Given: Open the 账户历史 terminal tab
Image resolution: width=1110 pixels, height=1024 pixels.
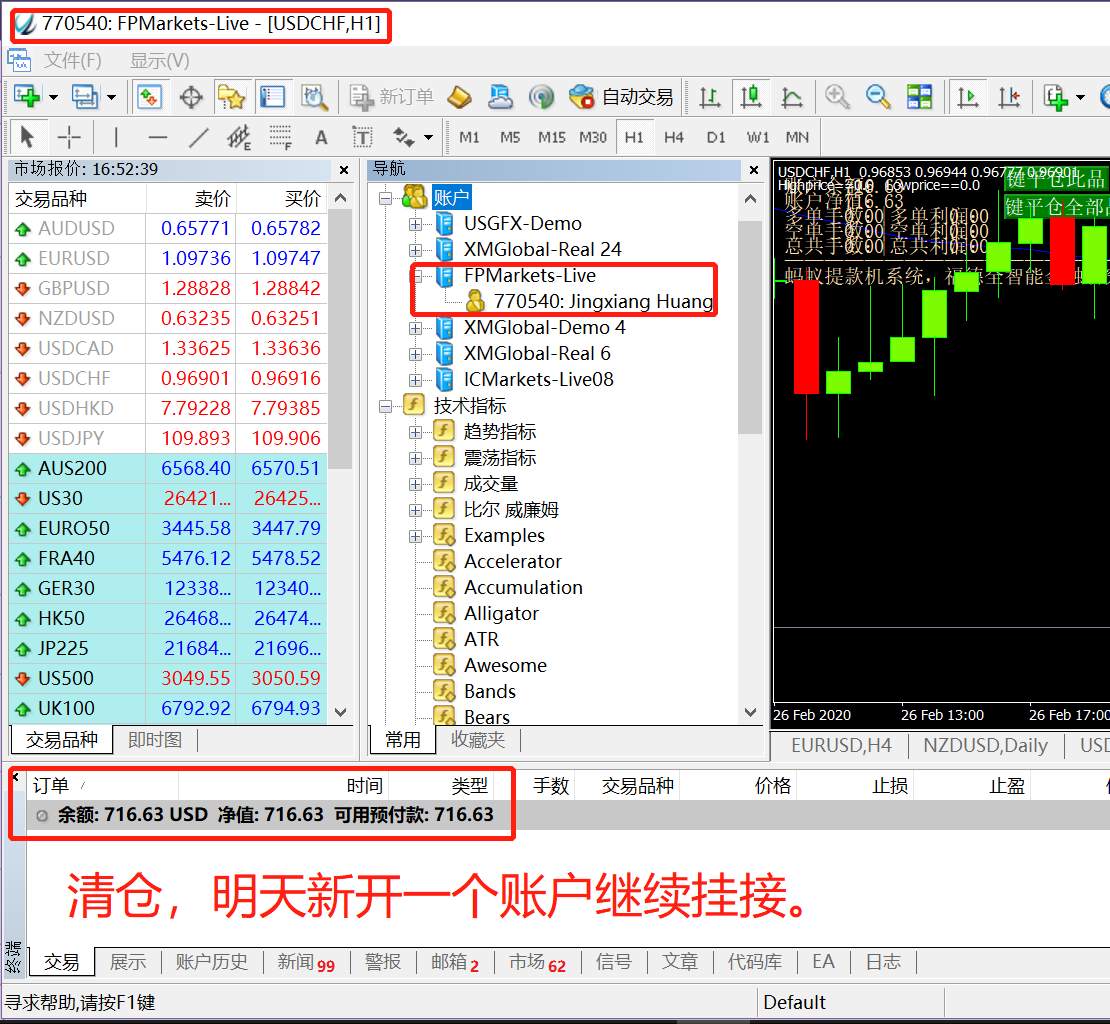Looking at the screenshot, I should [211, 962].
